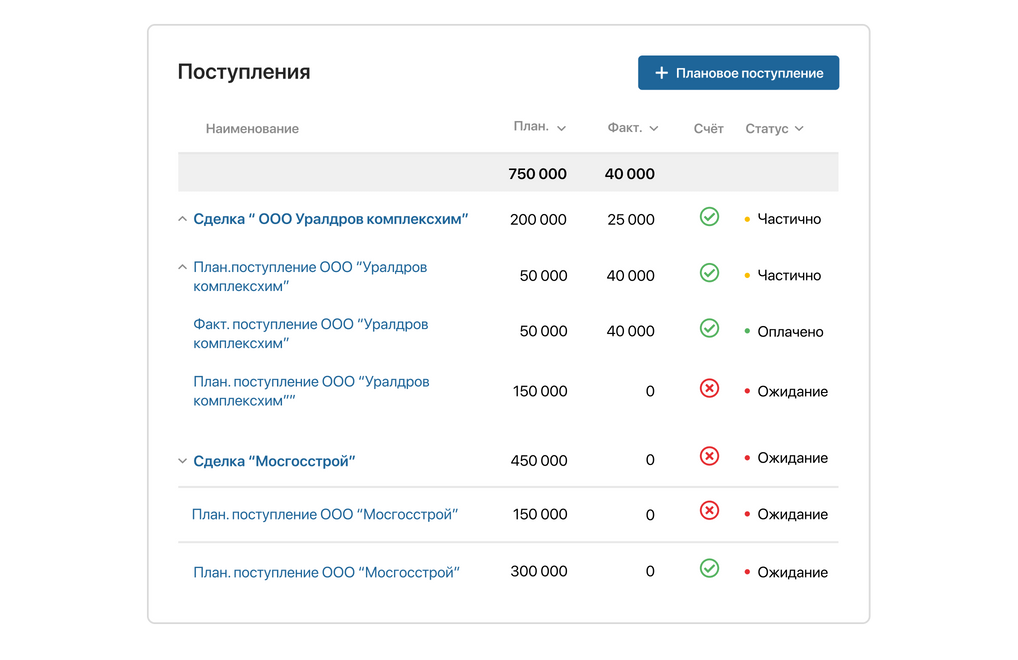This screenshot has height=660, width=1018.
Task: Click the red cross icon for План. поступление Уралдров 150 000
Action: (x=709, y=388)
